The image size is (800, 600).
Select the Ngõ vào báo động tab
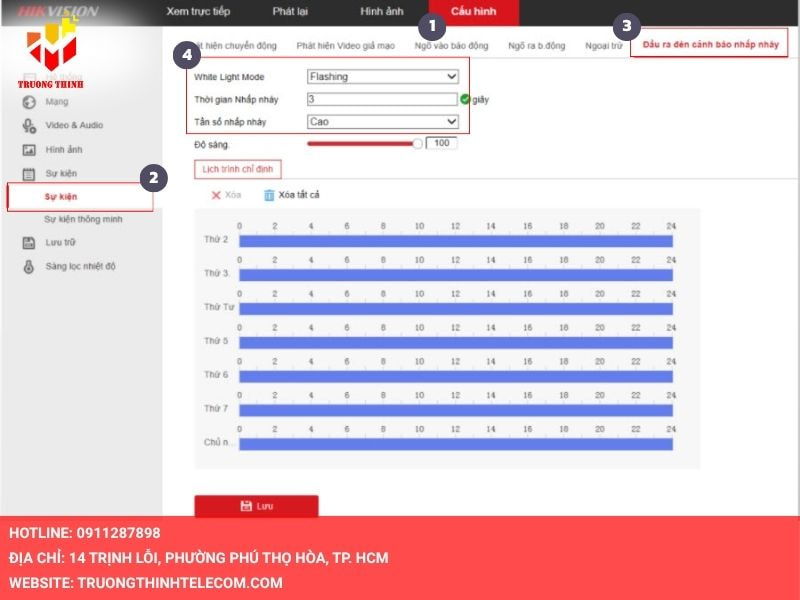tap(452, 46)
